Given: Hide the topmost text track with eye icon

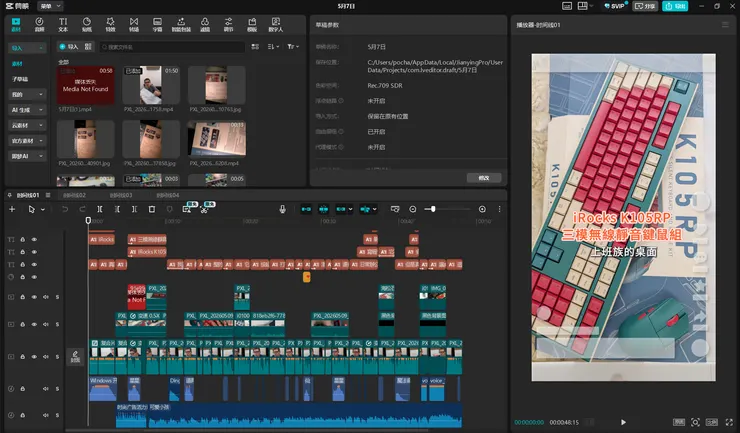Looking at the screenshot, I should click(x=34, y=239).
